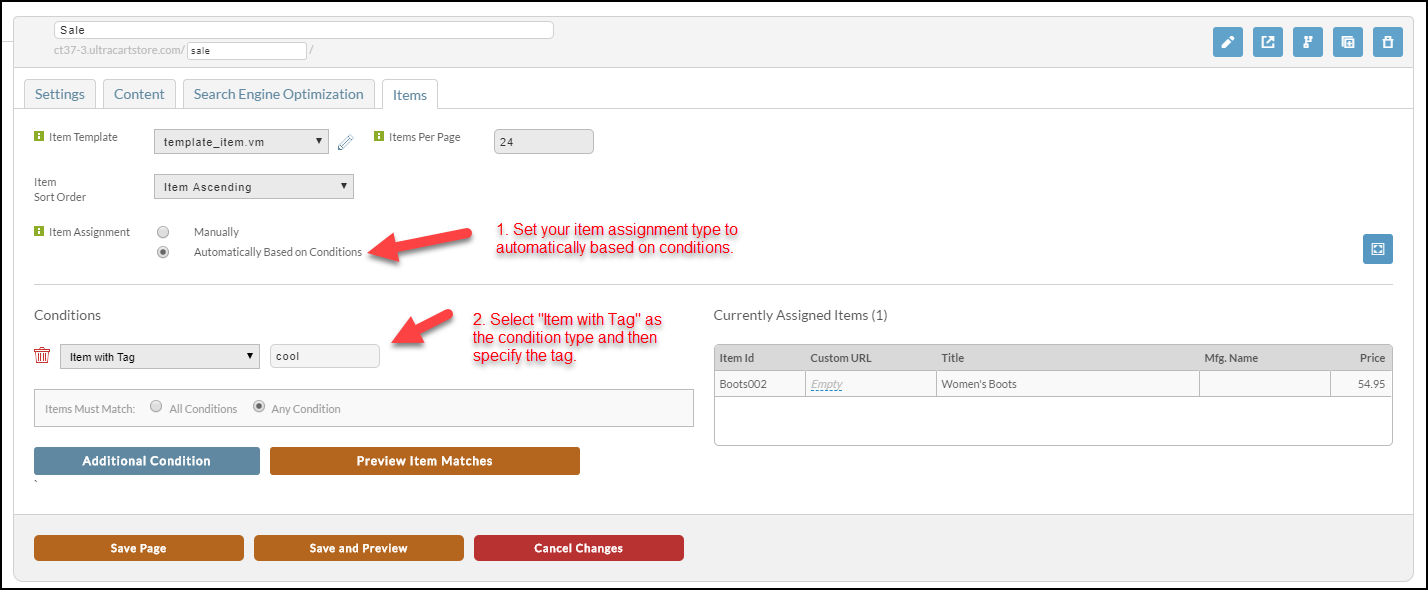Screen dimensions: 1428x590
Task: Click the branch/fork icon button
Action: click(x=1308, y=42)
